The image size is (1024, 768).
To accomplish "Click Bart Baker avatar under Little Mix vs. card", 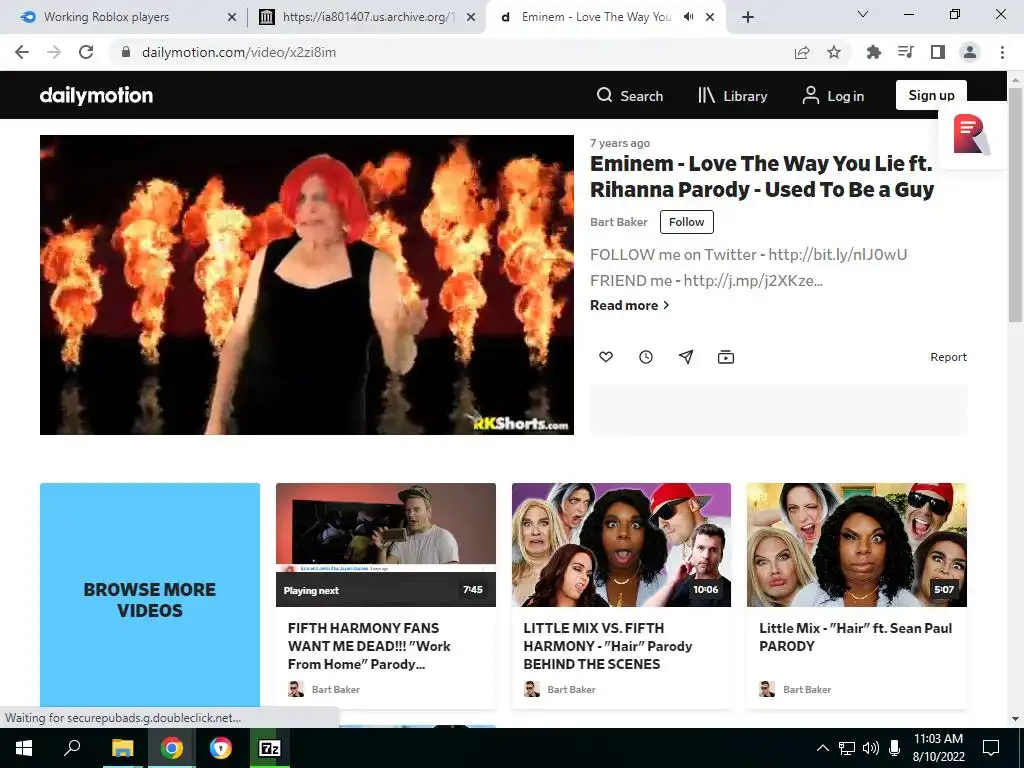I will [x=532, y=689].
